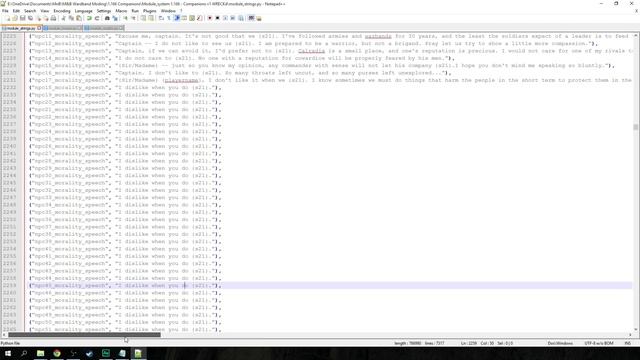Save the current file via toolbar

[x=22, y=18]
